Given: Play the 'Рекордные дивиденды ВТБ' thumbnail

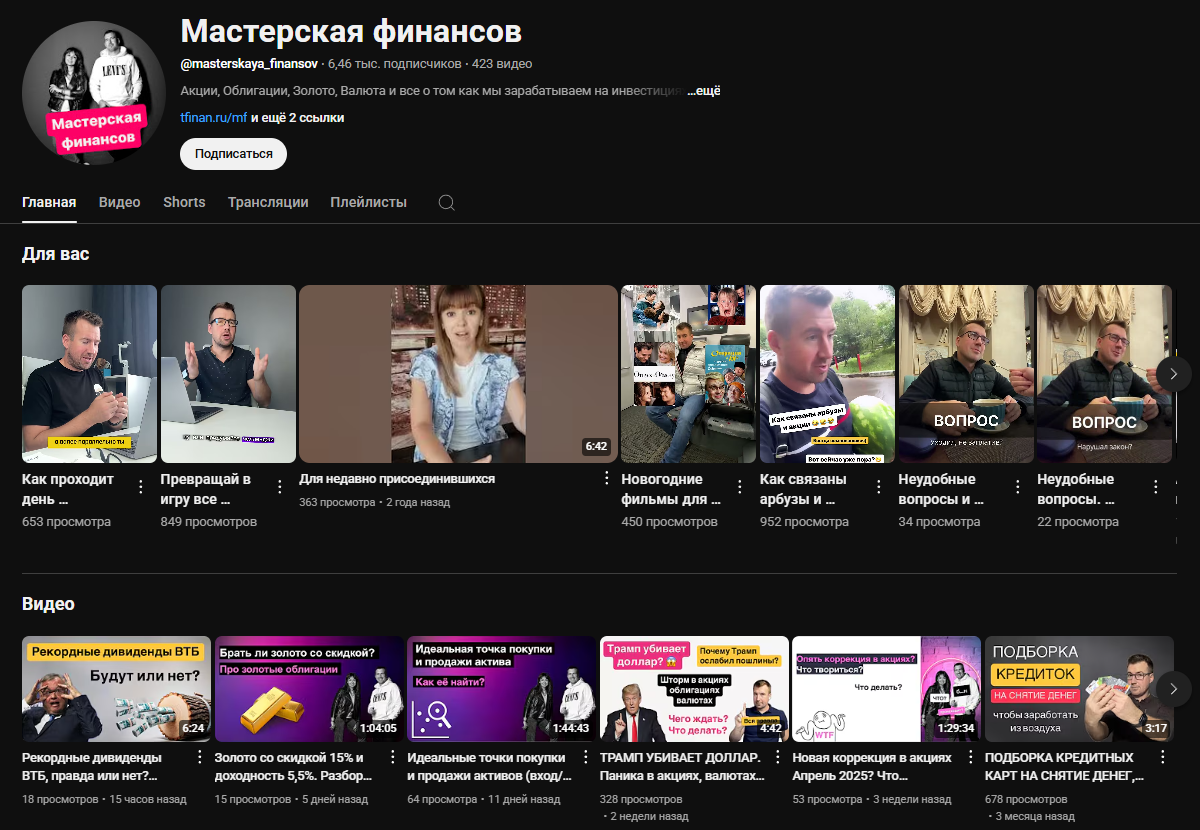Looking at the screenshot, I should (x=116, y=689).
